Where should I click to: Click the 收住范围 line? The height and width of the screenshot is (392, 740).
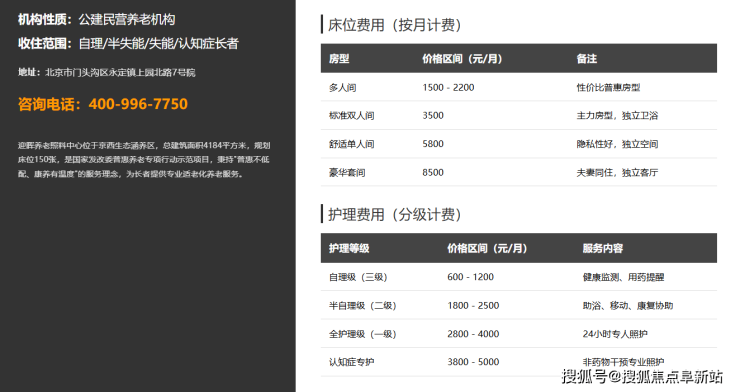coord(128,44)
